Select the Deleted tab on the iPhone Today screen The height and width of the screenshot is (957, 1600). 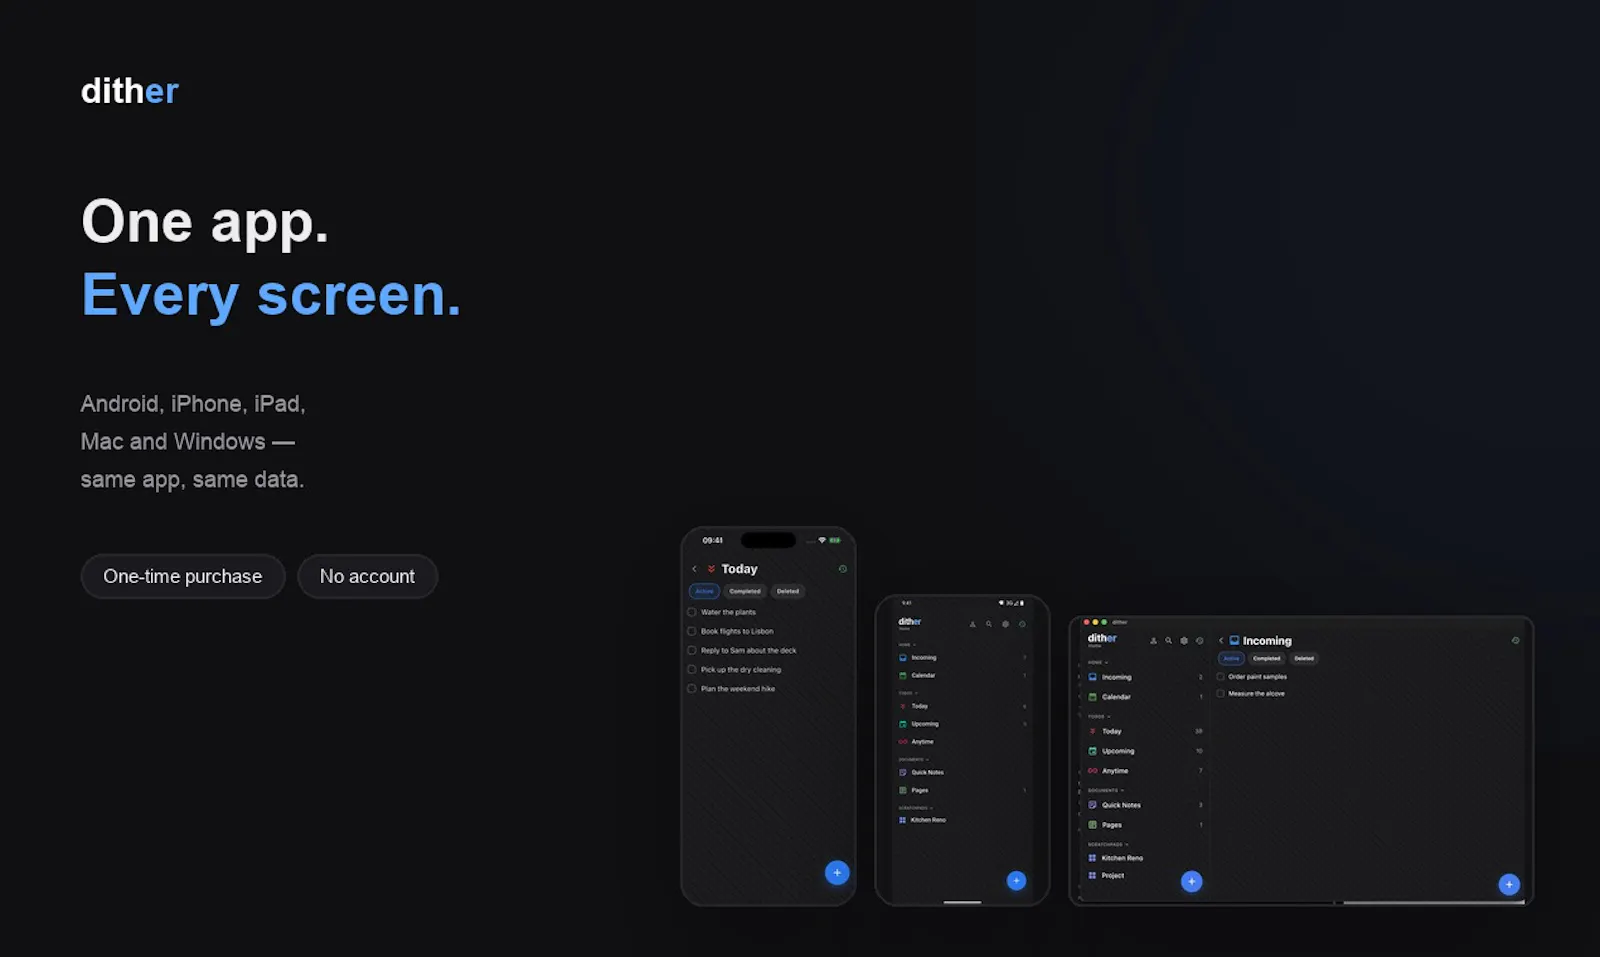point(788,591)
